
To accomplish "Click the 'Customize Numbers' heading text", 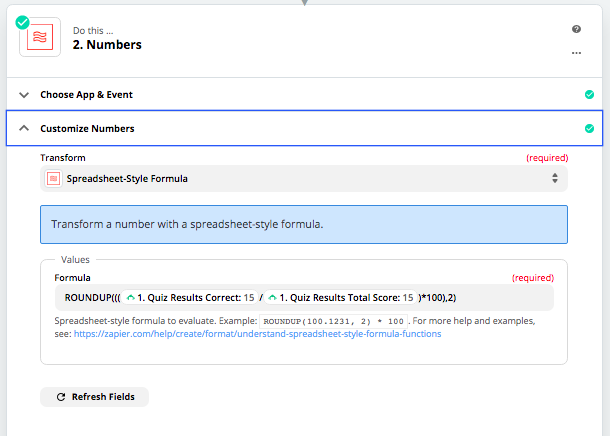I will click(87, 129).
